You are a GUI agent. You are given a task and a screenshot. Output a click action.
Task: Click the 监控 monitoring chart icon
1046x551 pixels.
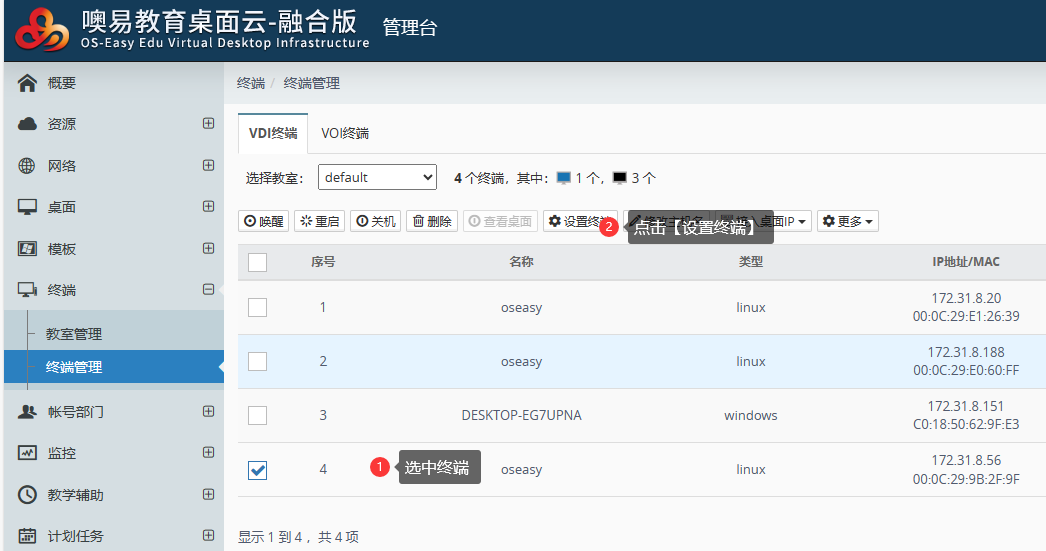[27, 453]
